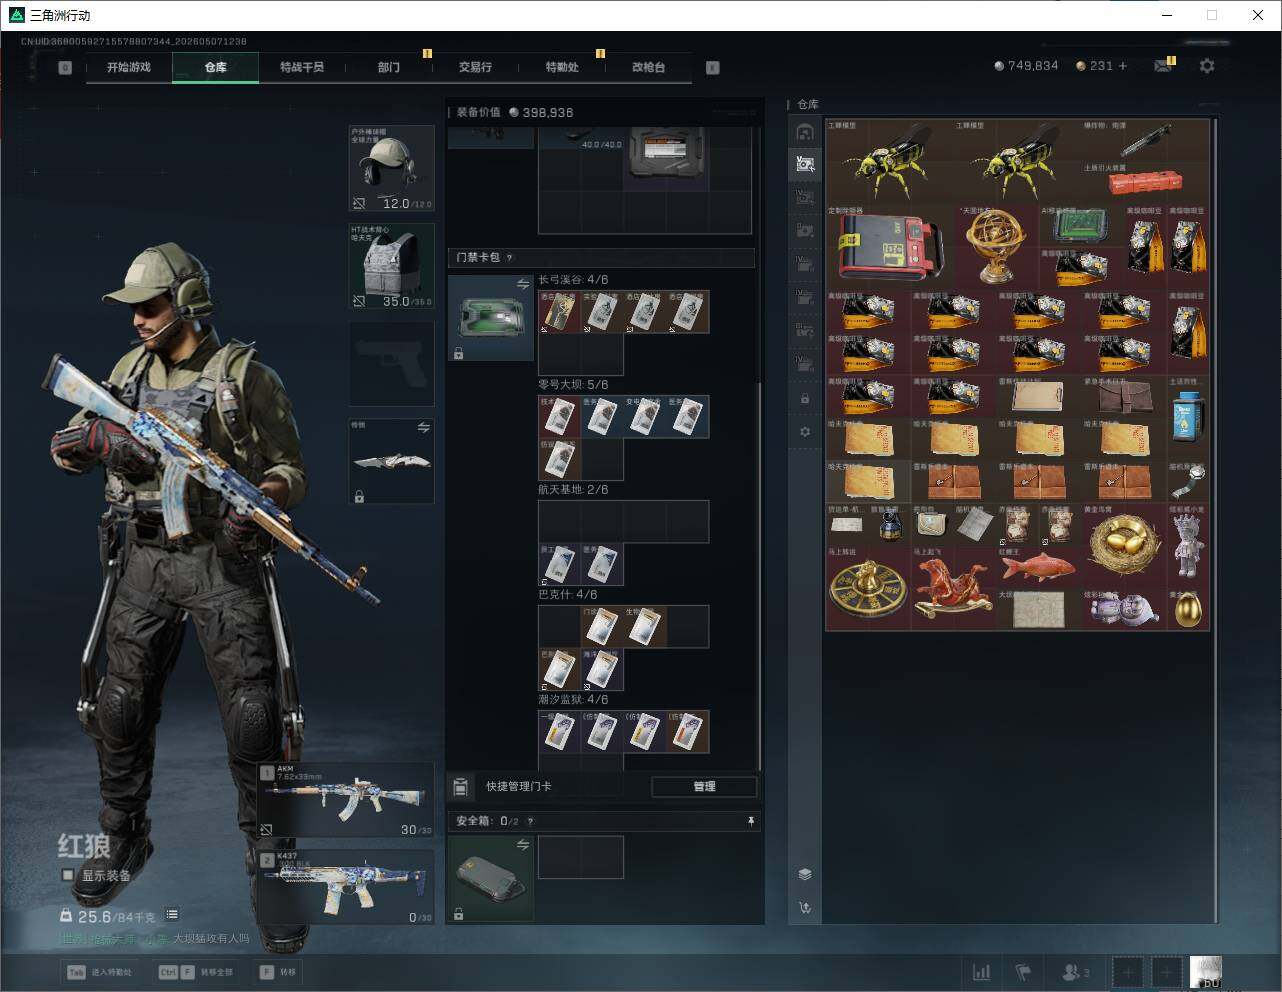Select the golden armillary sphere item
1282x992 pixels.
click(x=996, y=247)
